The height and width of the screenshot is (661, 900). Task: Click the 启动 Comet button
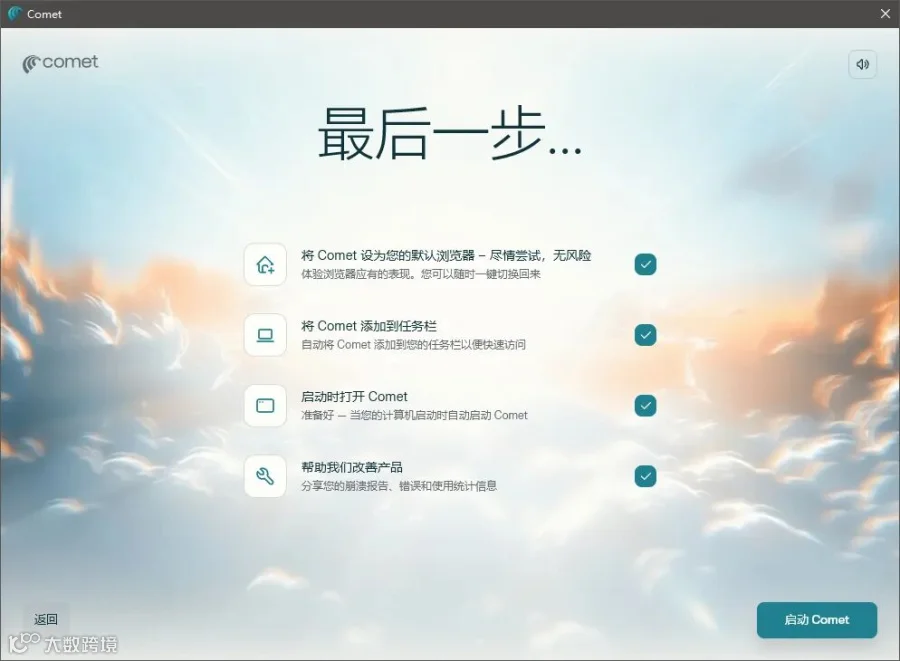[817, 620]
